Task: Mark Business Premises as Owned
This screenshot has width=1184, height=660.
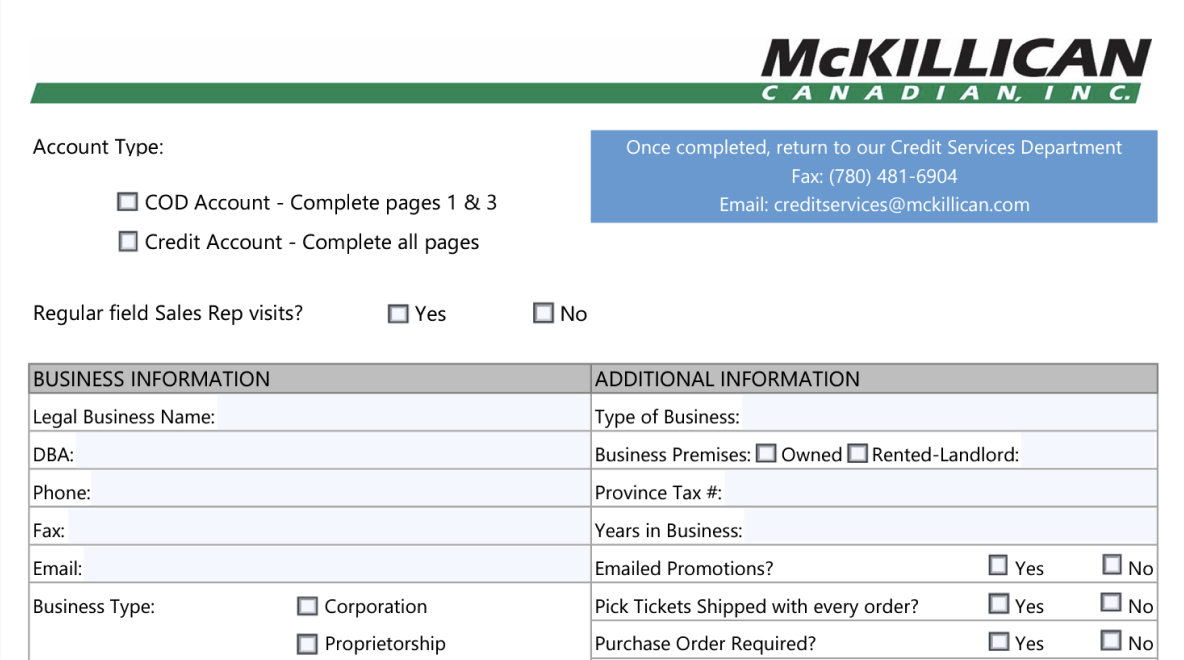Action: (766, 454)
